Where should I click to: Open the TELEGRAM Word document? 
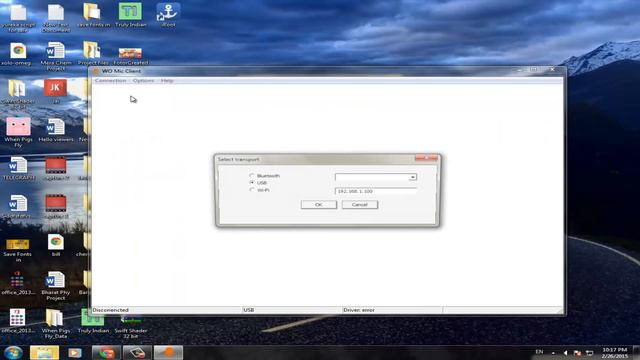[18, 168]
